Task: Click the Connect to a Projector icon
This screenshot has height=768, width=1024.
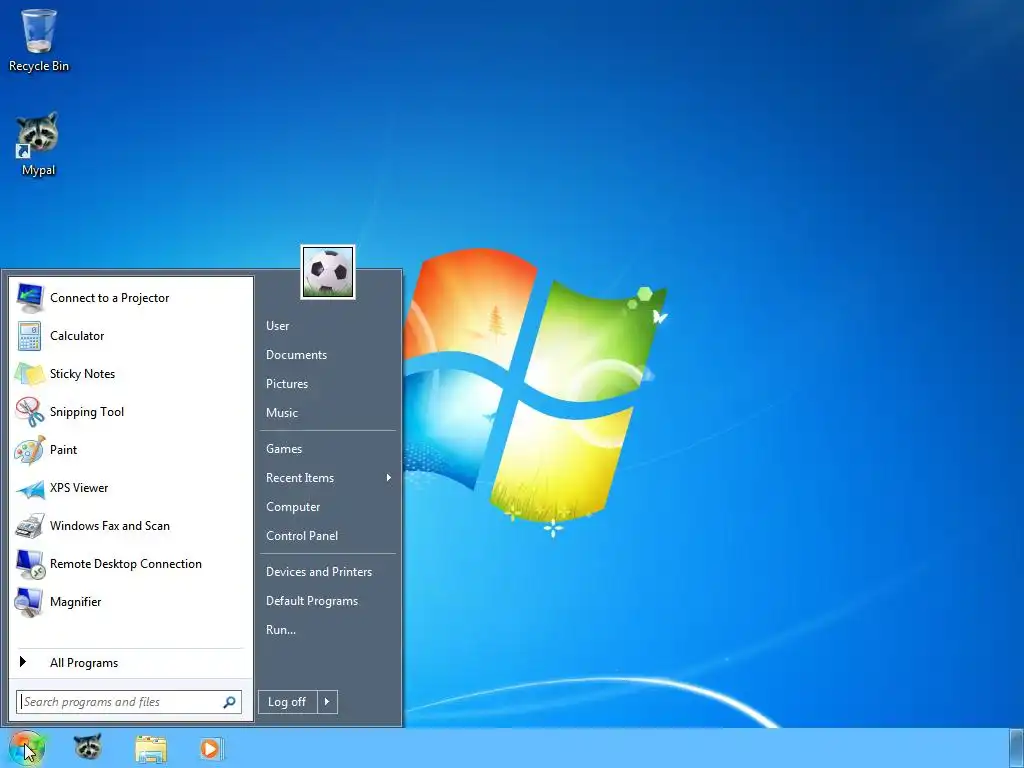Action: [x=30, y=298]
